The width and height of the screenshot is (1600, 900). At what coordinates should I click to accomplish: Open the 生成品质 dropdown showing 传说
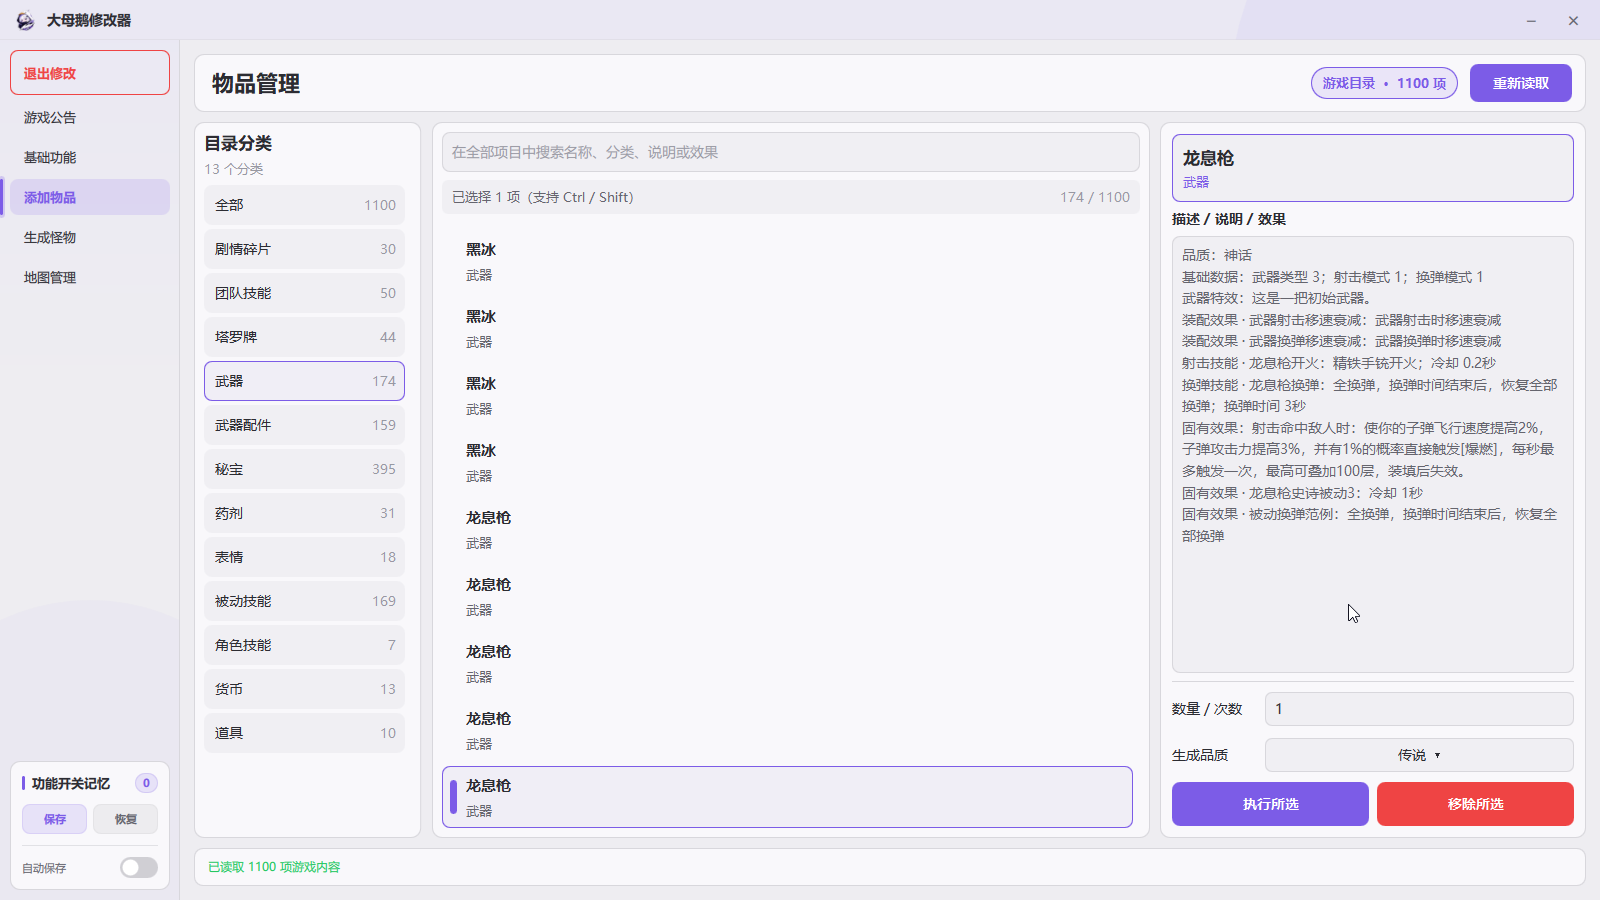(x=1419, y=755)
